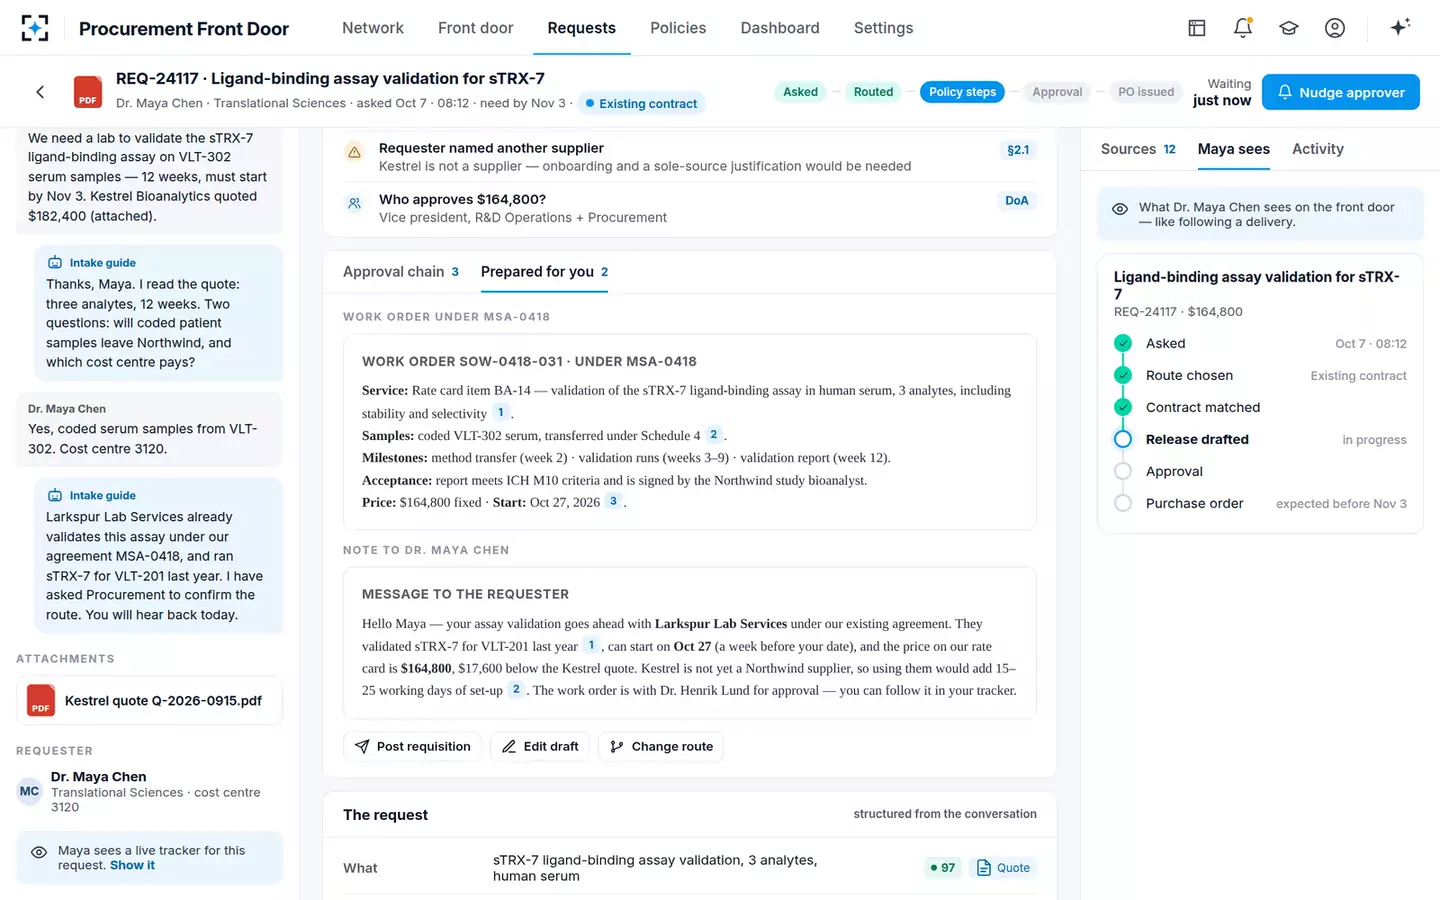This screenshot has width=1440, height=900.
Task: Switch to the Sources tab
Action: point(1138,149)
